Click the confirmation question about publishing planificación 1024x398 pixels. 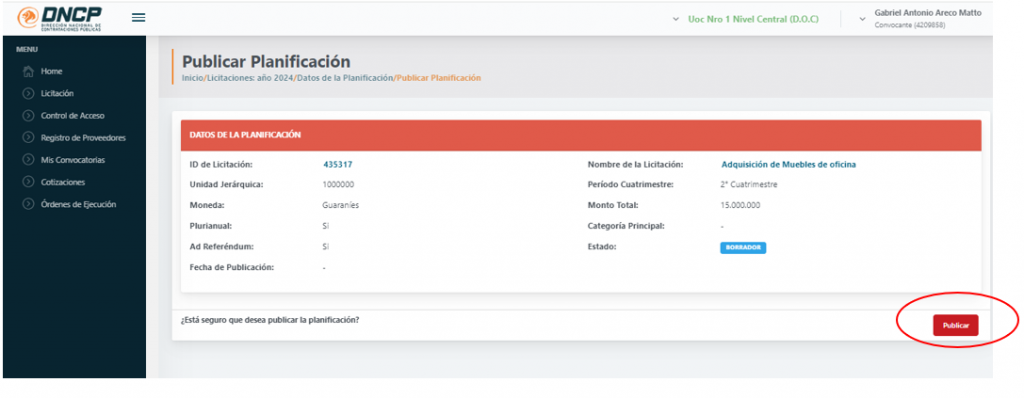click(x=270, y=320)
